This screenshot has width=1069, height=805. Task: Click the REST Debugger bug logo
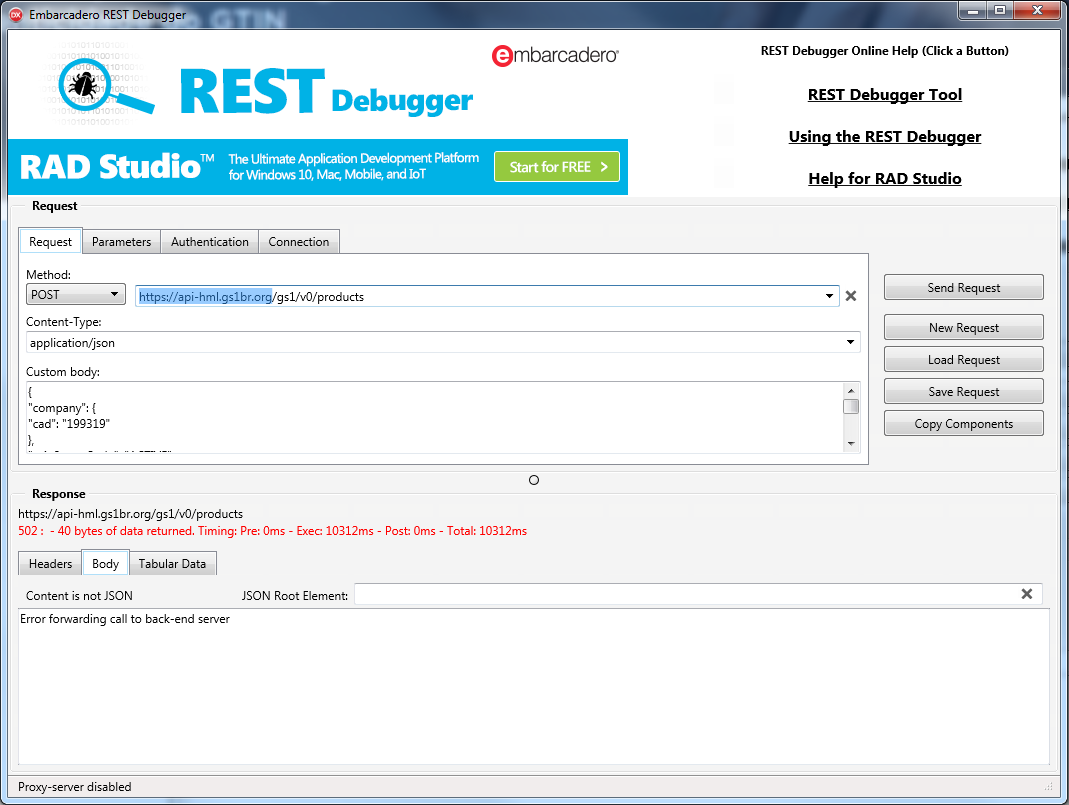[x=80, y=86]
